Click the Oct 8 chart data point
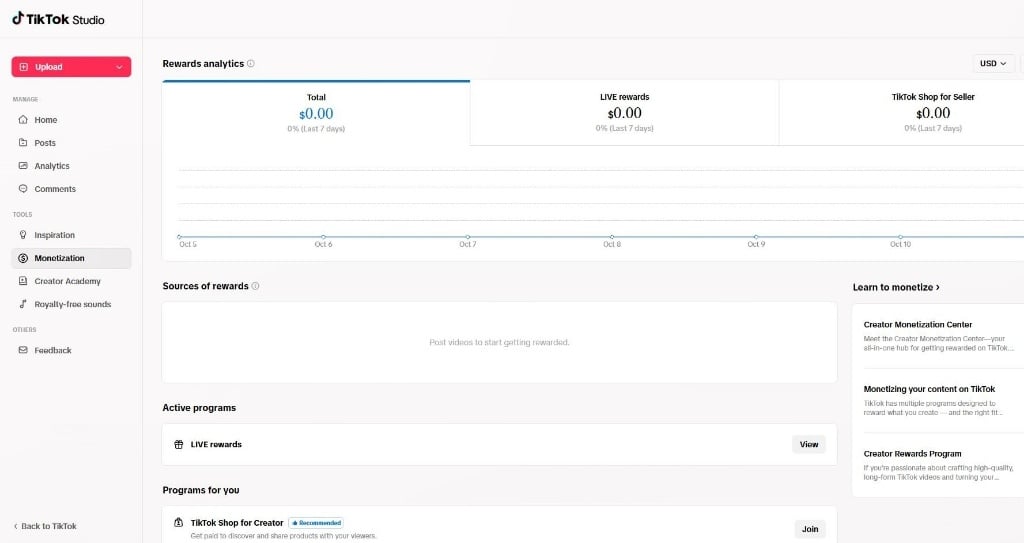Image resolution: width=1024 pixels, height=543 pixels. [612, 237]
